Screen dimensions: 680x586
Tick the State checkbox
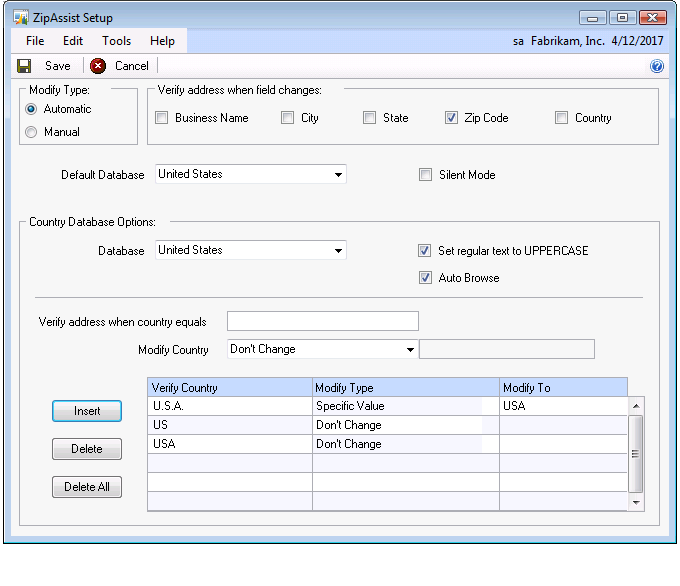click(x=369, y=118)
